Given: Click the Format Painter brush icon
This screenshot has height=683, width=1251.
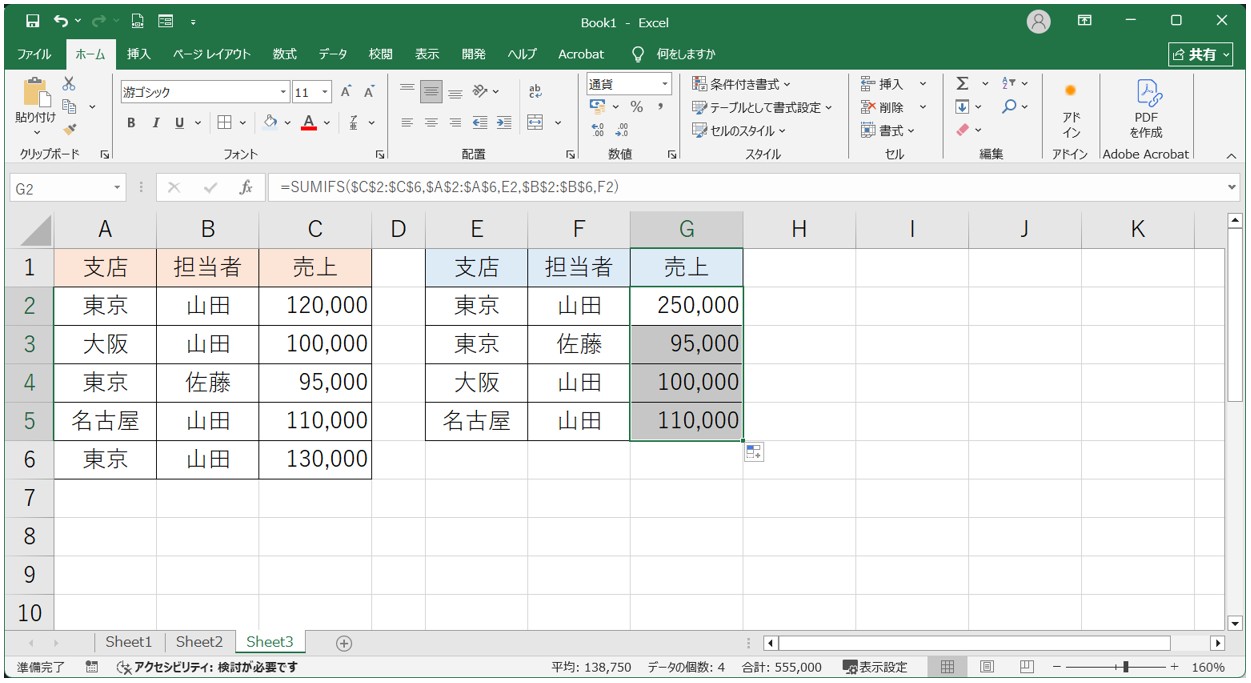Looking at the screenshot, I should 69,128.
